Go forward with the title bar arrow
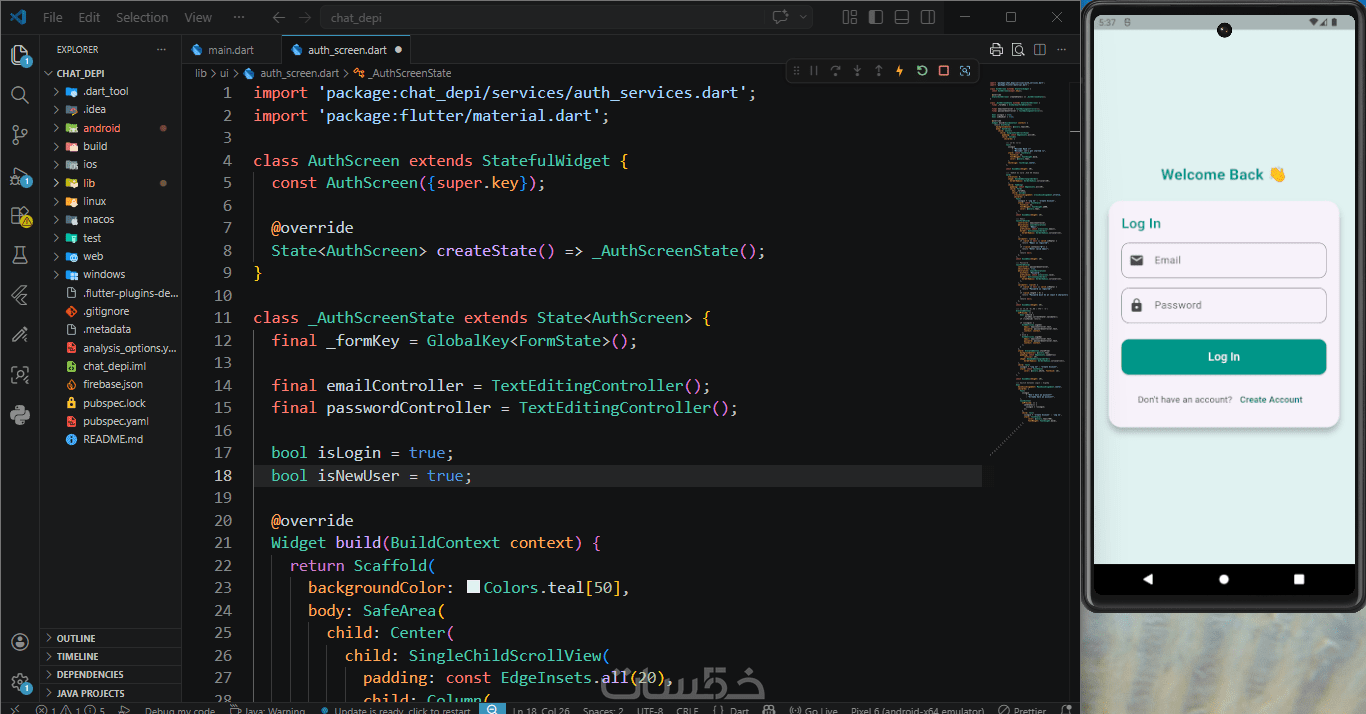Viewport: 1366px width, 714px height. coord(304,17)
